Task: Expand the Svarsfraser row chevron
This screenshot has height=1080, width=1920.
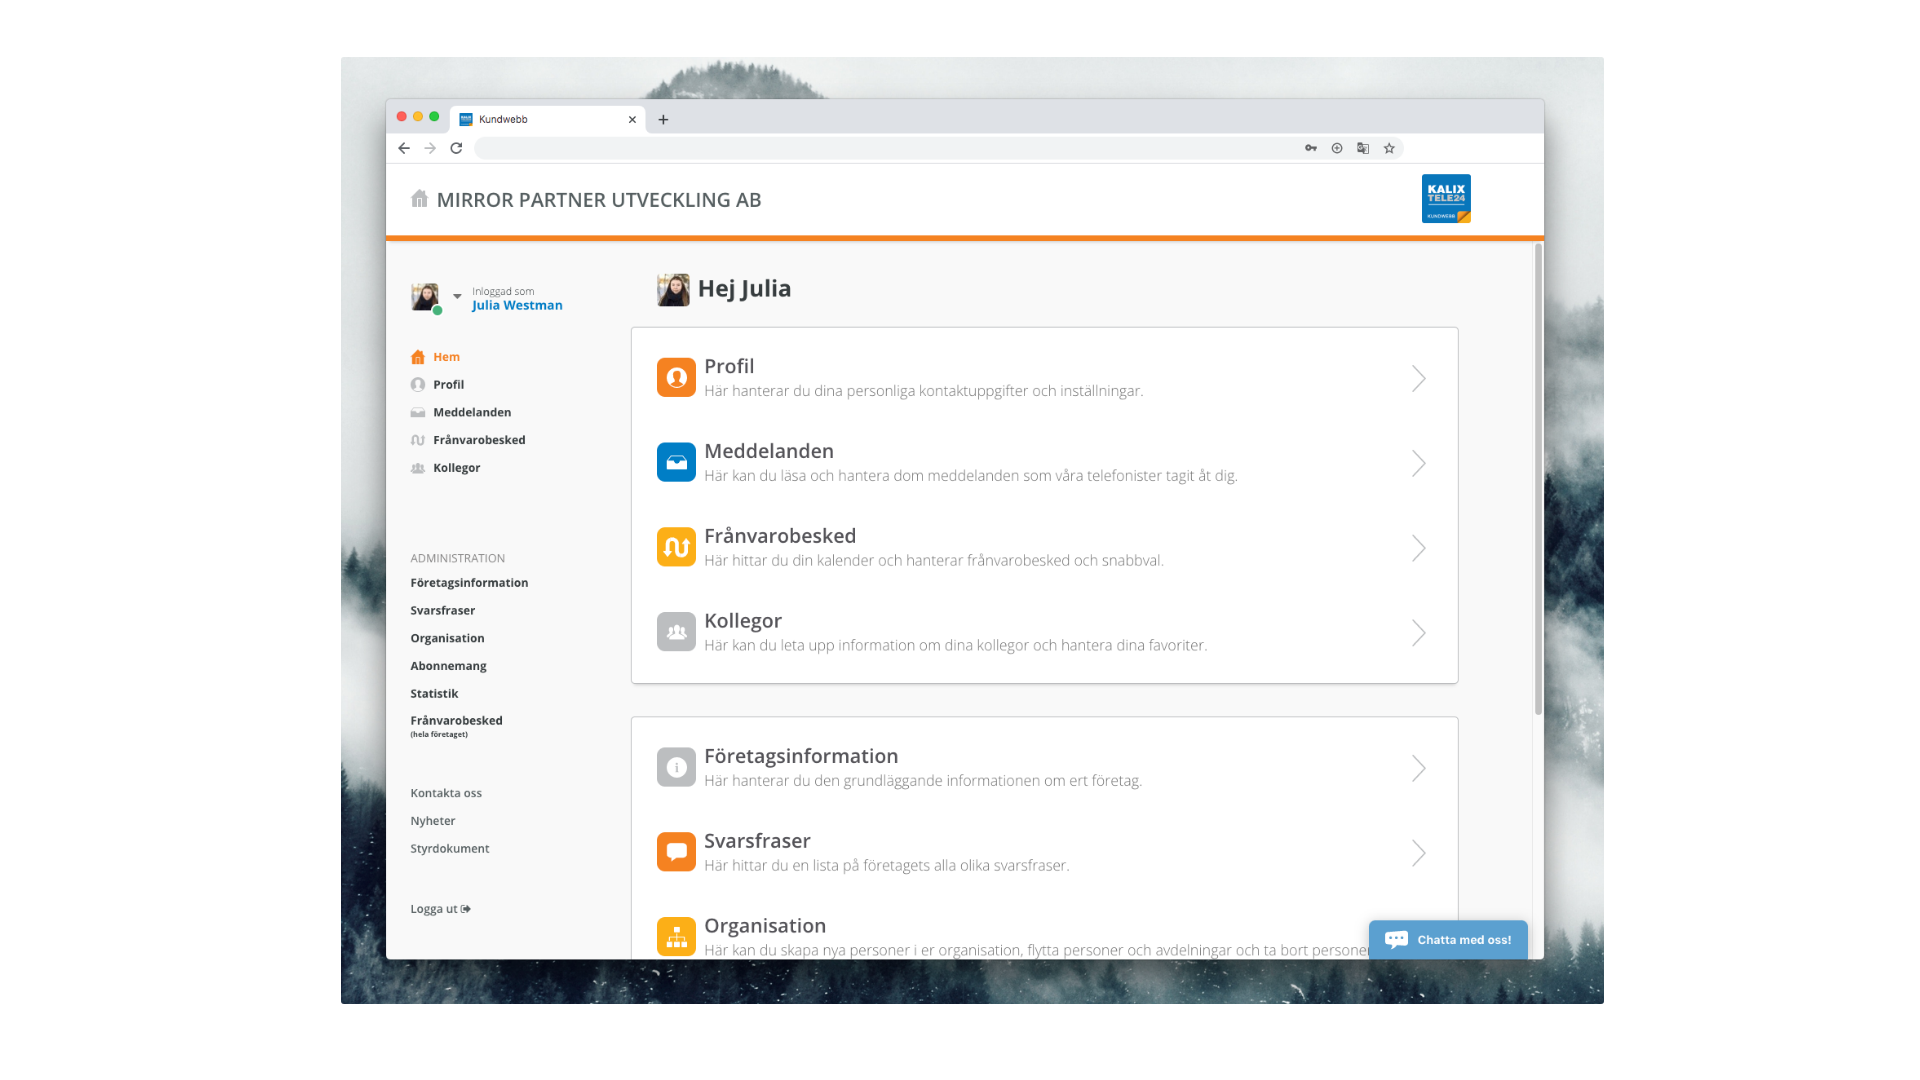Action: 1418,852
